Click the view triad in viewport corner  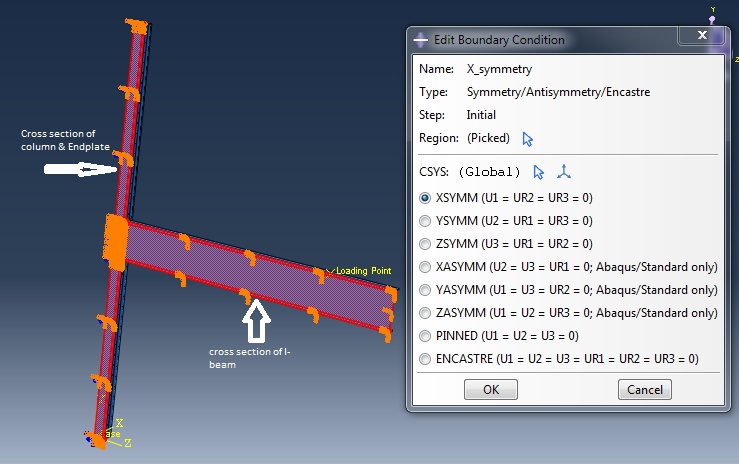(x=718, y=33)
